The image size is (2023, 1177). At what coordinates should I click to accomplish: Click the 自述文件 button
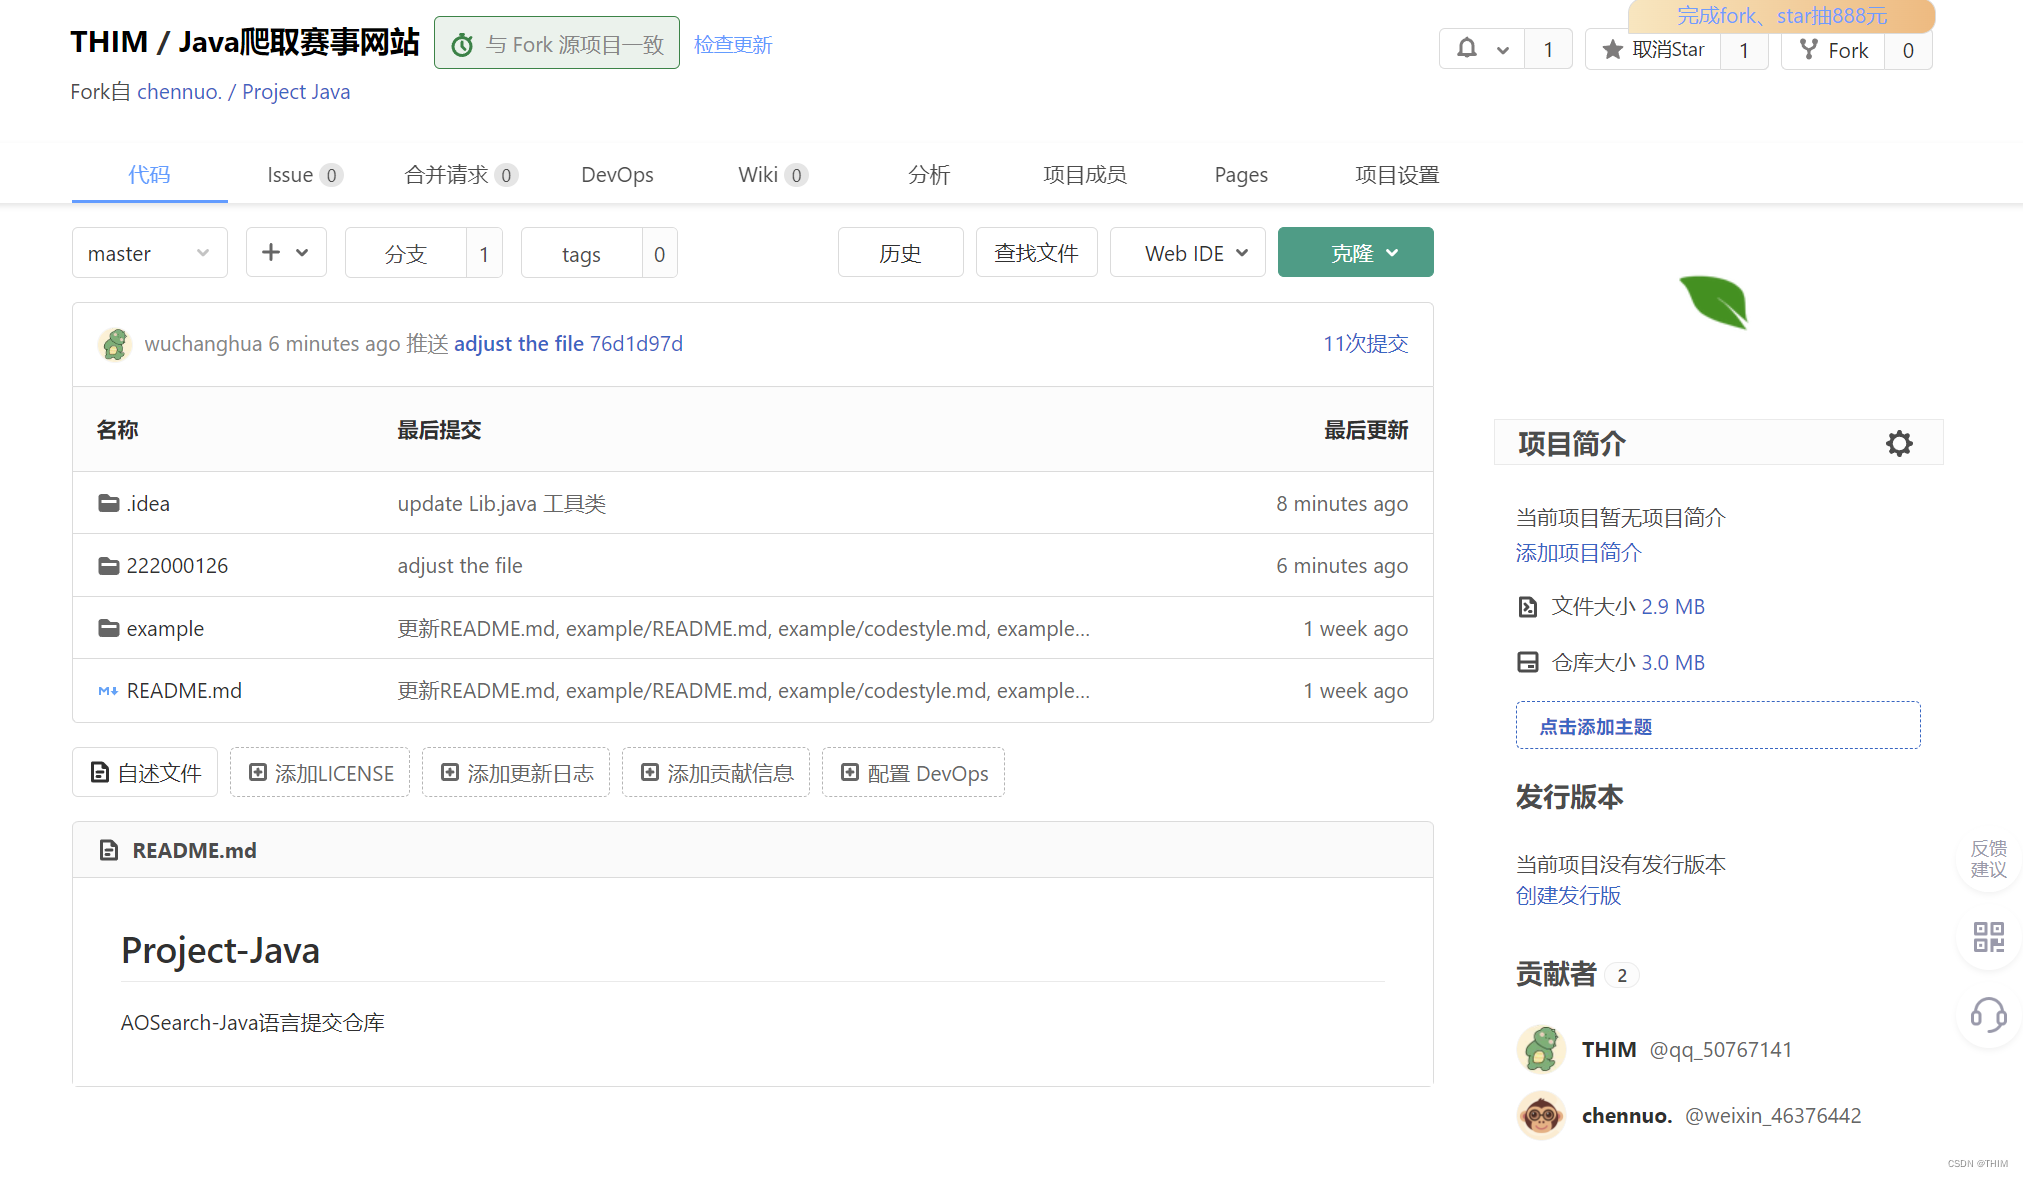click(145, 773)
